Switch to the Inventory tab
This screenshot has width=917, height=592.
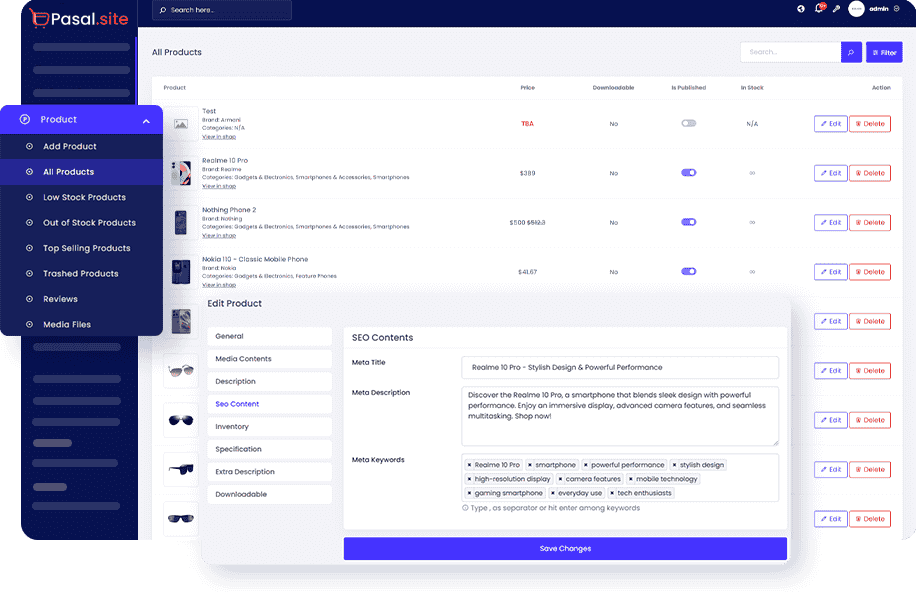coord(270,426)
